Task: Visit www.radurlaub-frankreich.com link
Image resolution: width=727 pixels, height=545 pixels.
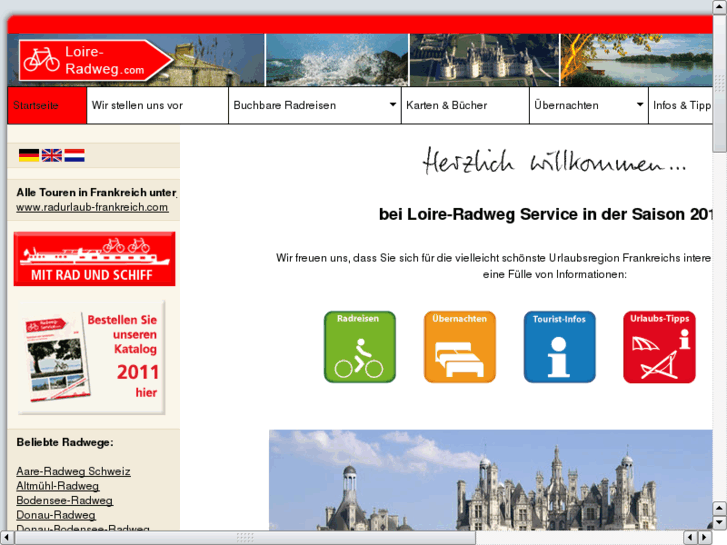Action: [x=92, y=207]
